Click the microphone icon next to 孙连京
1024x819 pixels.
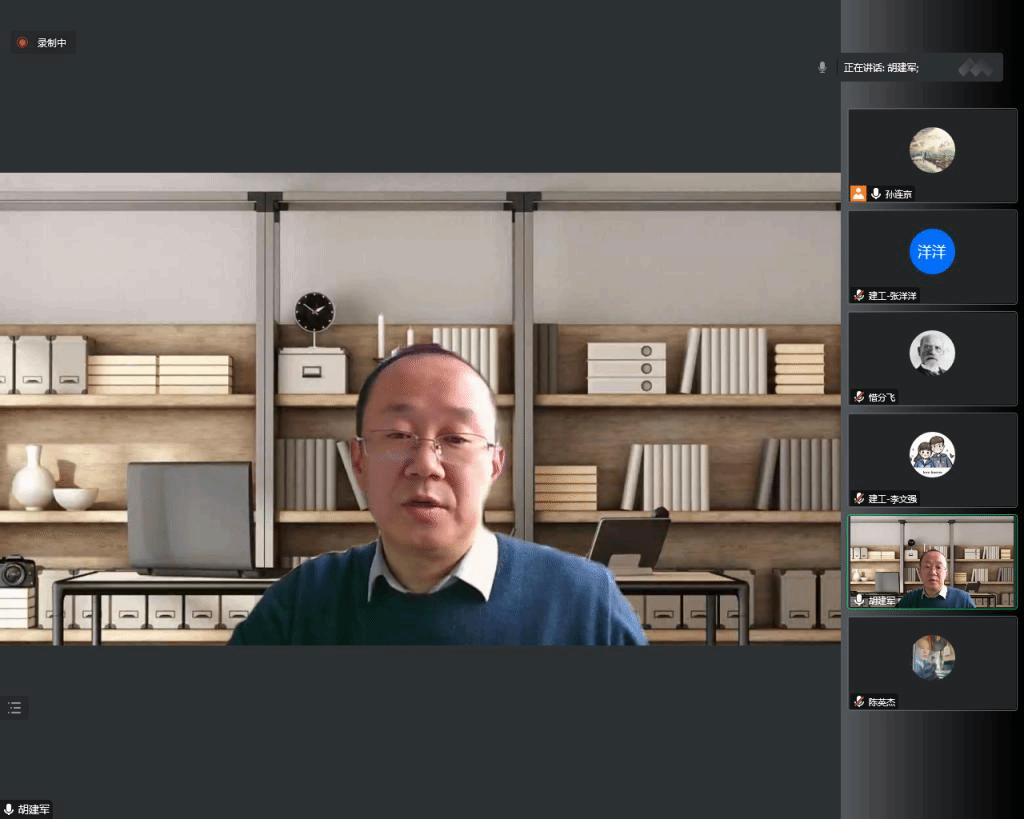pos(875,194)
